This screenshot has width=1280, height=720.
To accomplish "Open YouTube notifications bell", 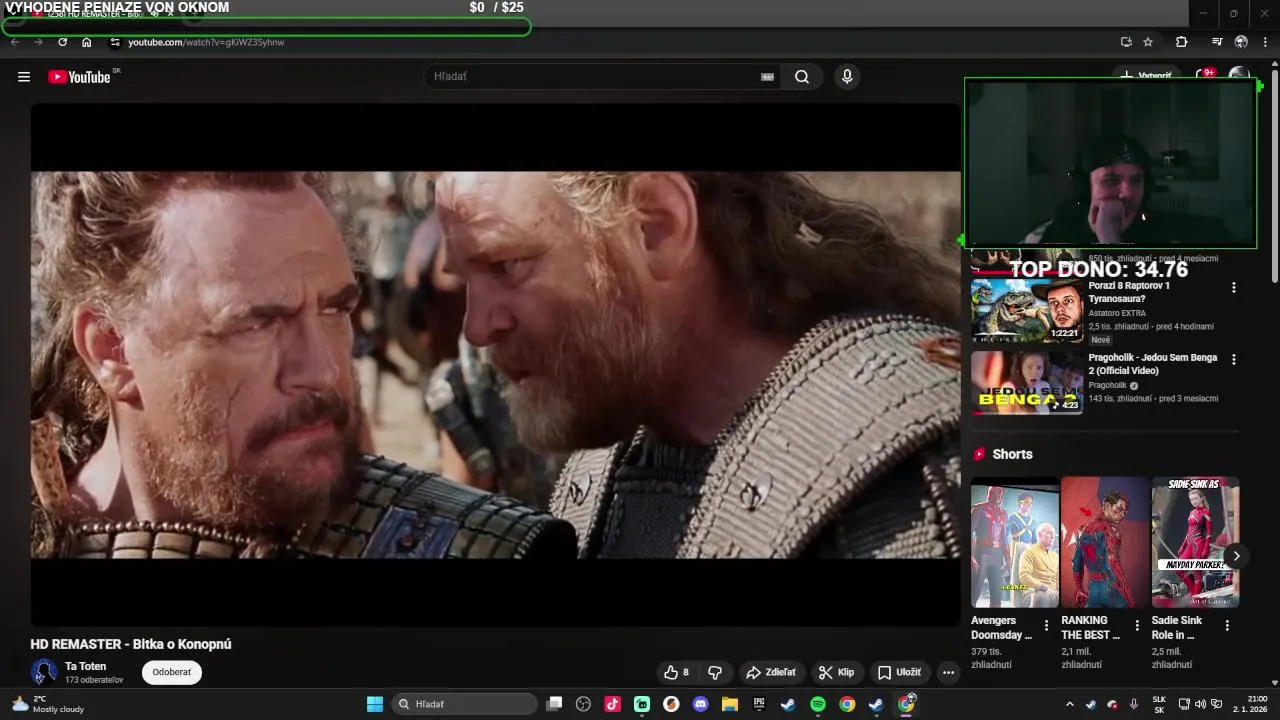I will (1205, 76).
